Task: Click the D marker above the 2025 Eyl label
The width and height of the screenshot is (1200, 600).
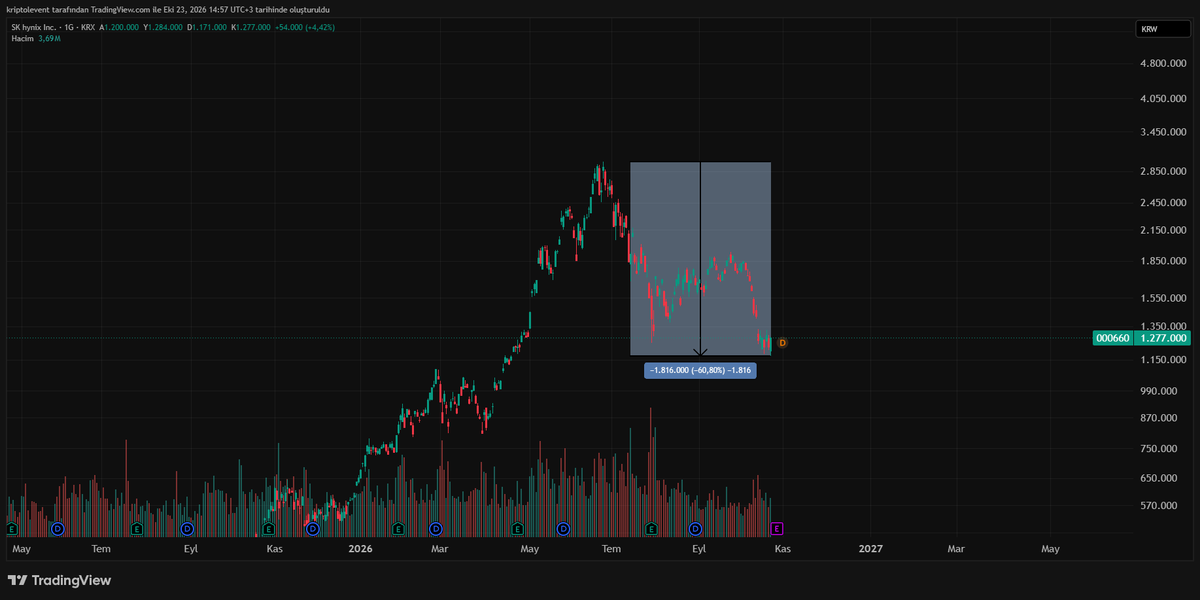Action: click(x=187, y=528)
